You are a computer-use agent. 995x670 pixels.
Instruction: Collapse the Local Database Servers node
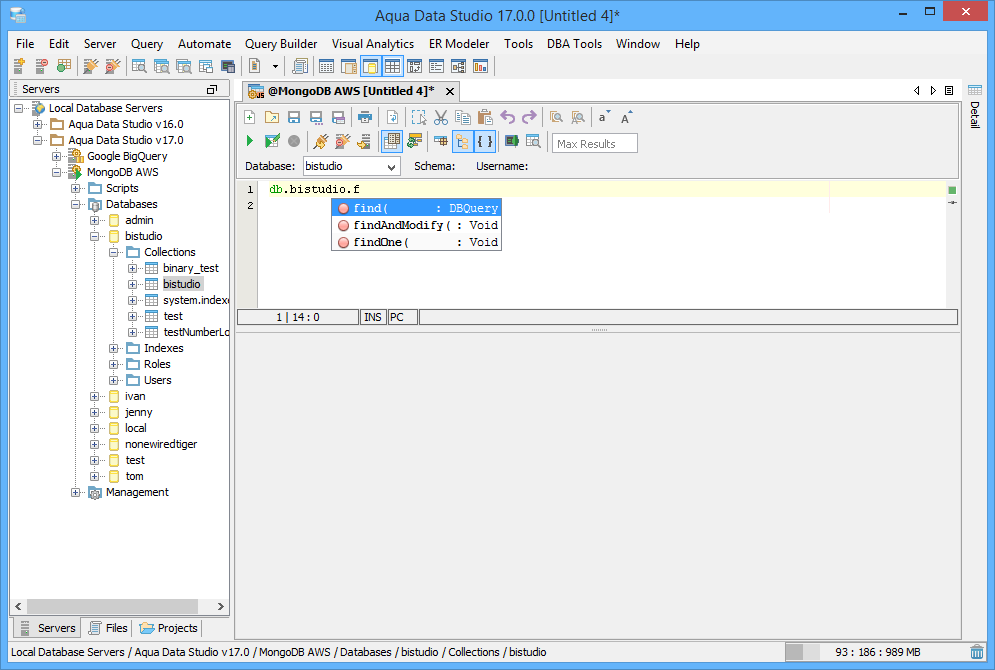(x=18, y=108)
